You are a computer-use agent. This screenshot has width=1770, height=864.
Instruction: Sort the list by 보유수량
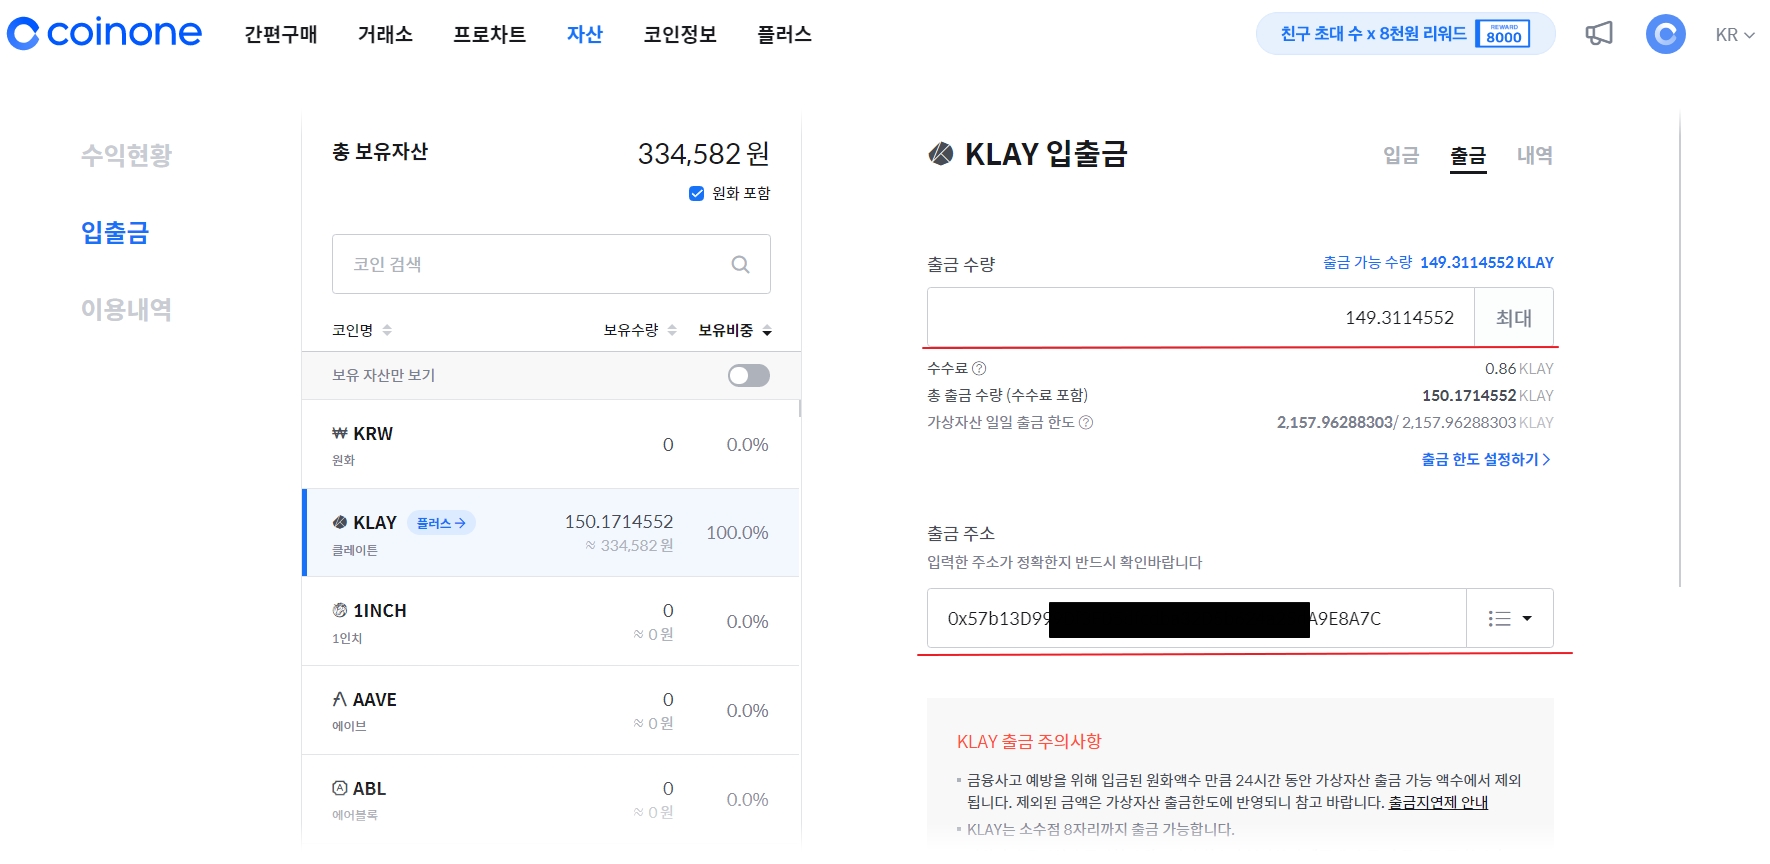click(x=640, y=330)
